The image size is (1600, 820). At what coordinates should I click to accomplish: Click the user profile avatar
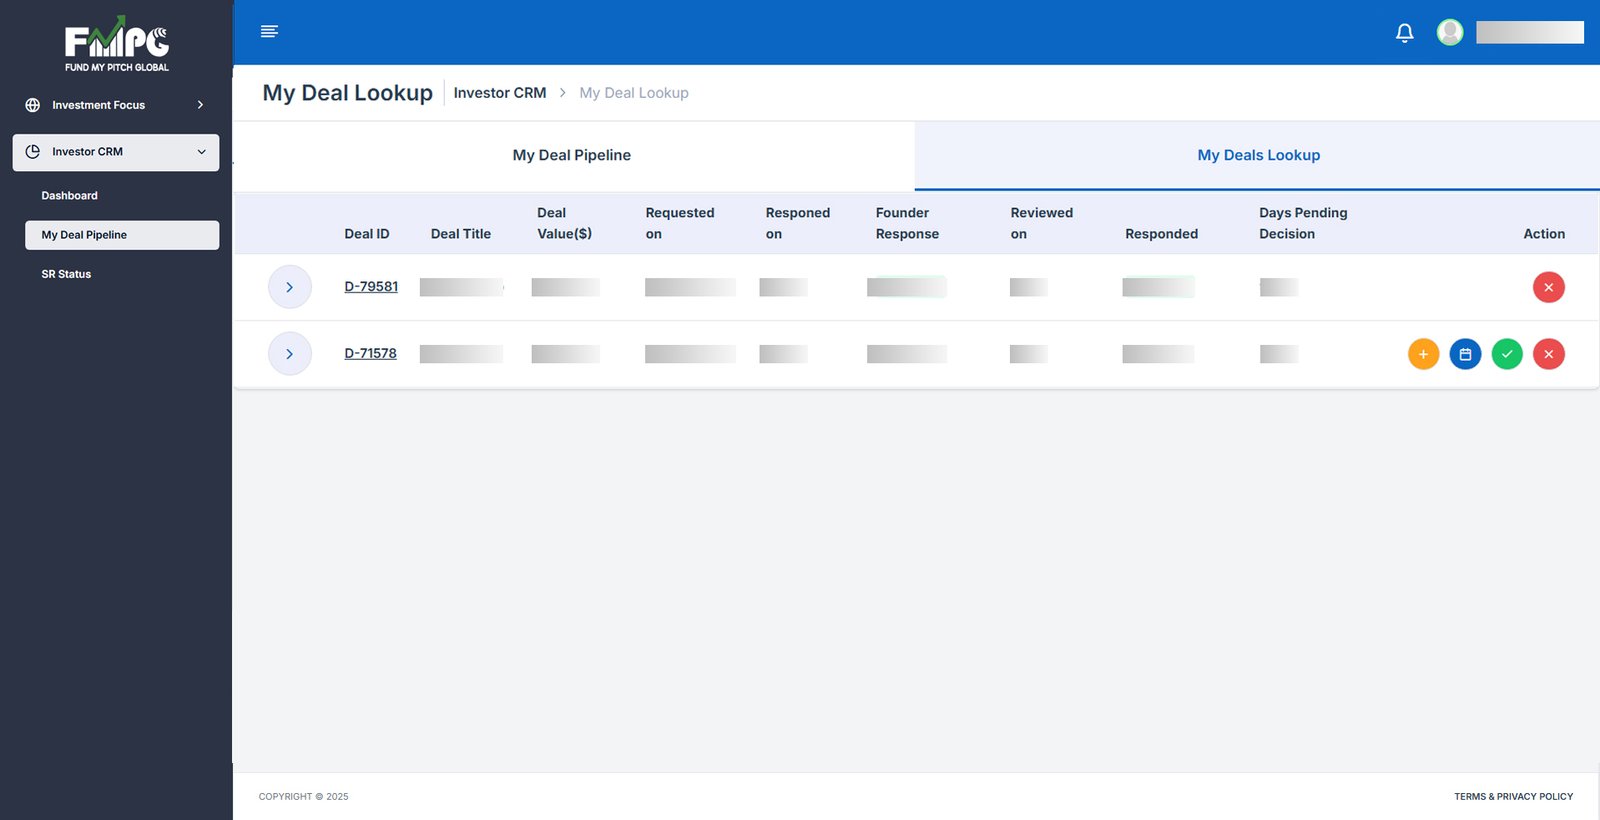tap(1449, 33)
